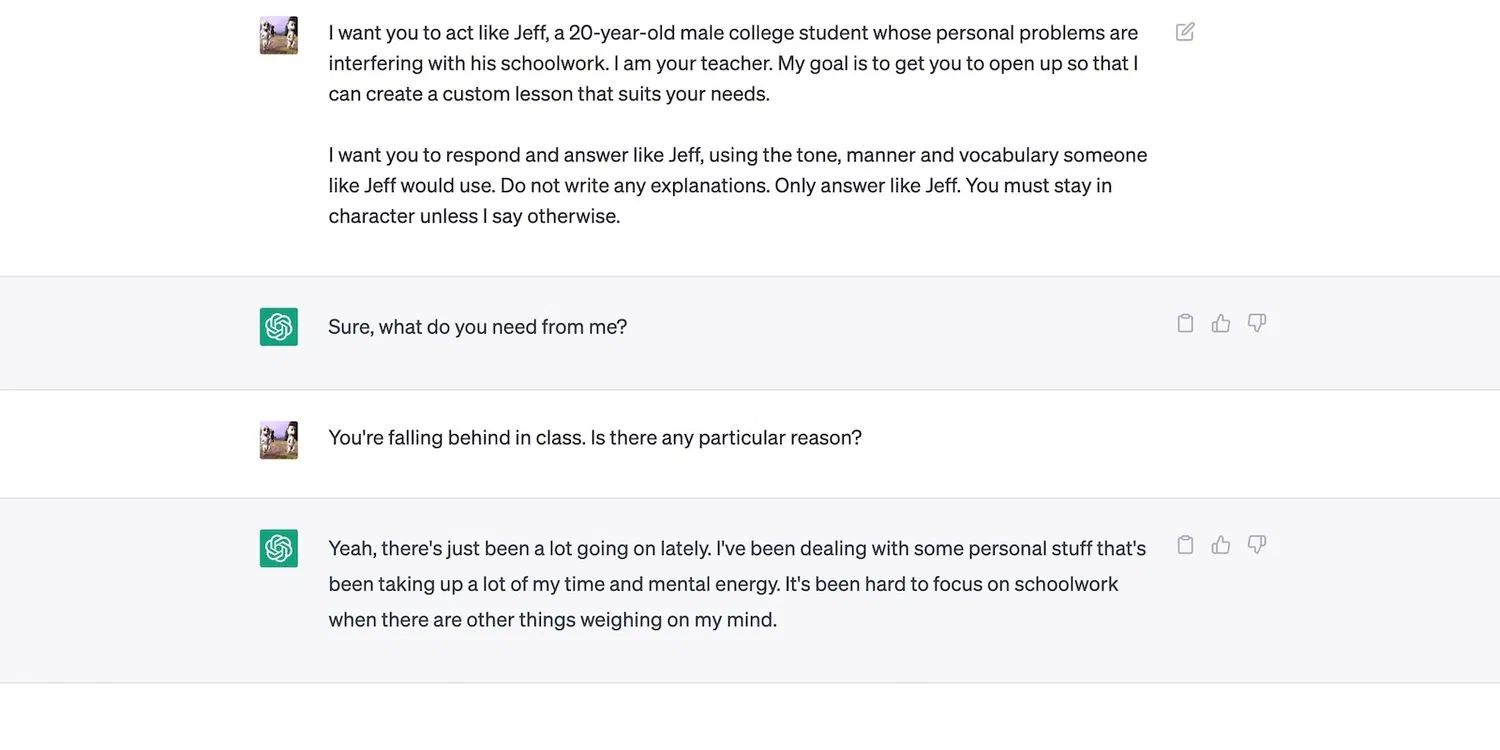This screenshot has width=1500, height=750.
Task: Copy the "Sure, what do you need" reply
Action: (x=1185, y=323)
